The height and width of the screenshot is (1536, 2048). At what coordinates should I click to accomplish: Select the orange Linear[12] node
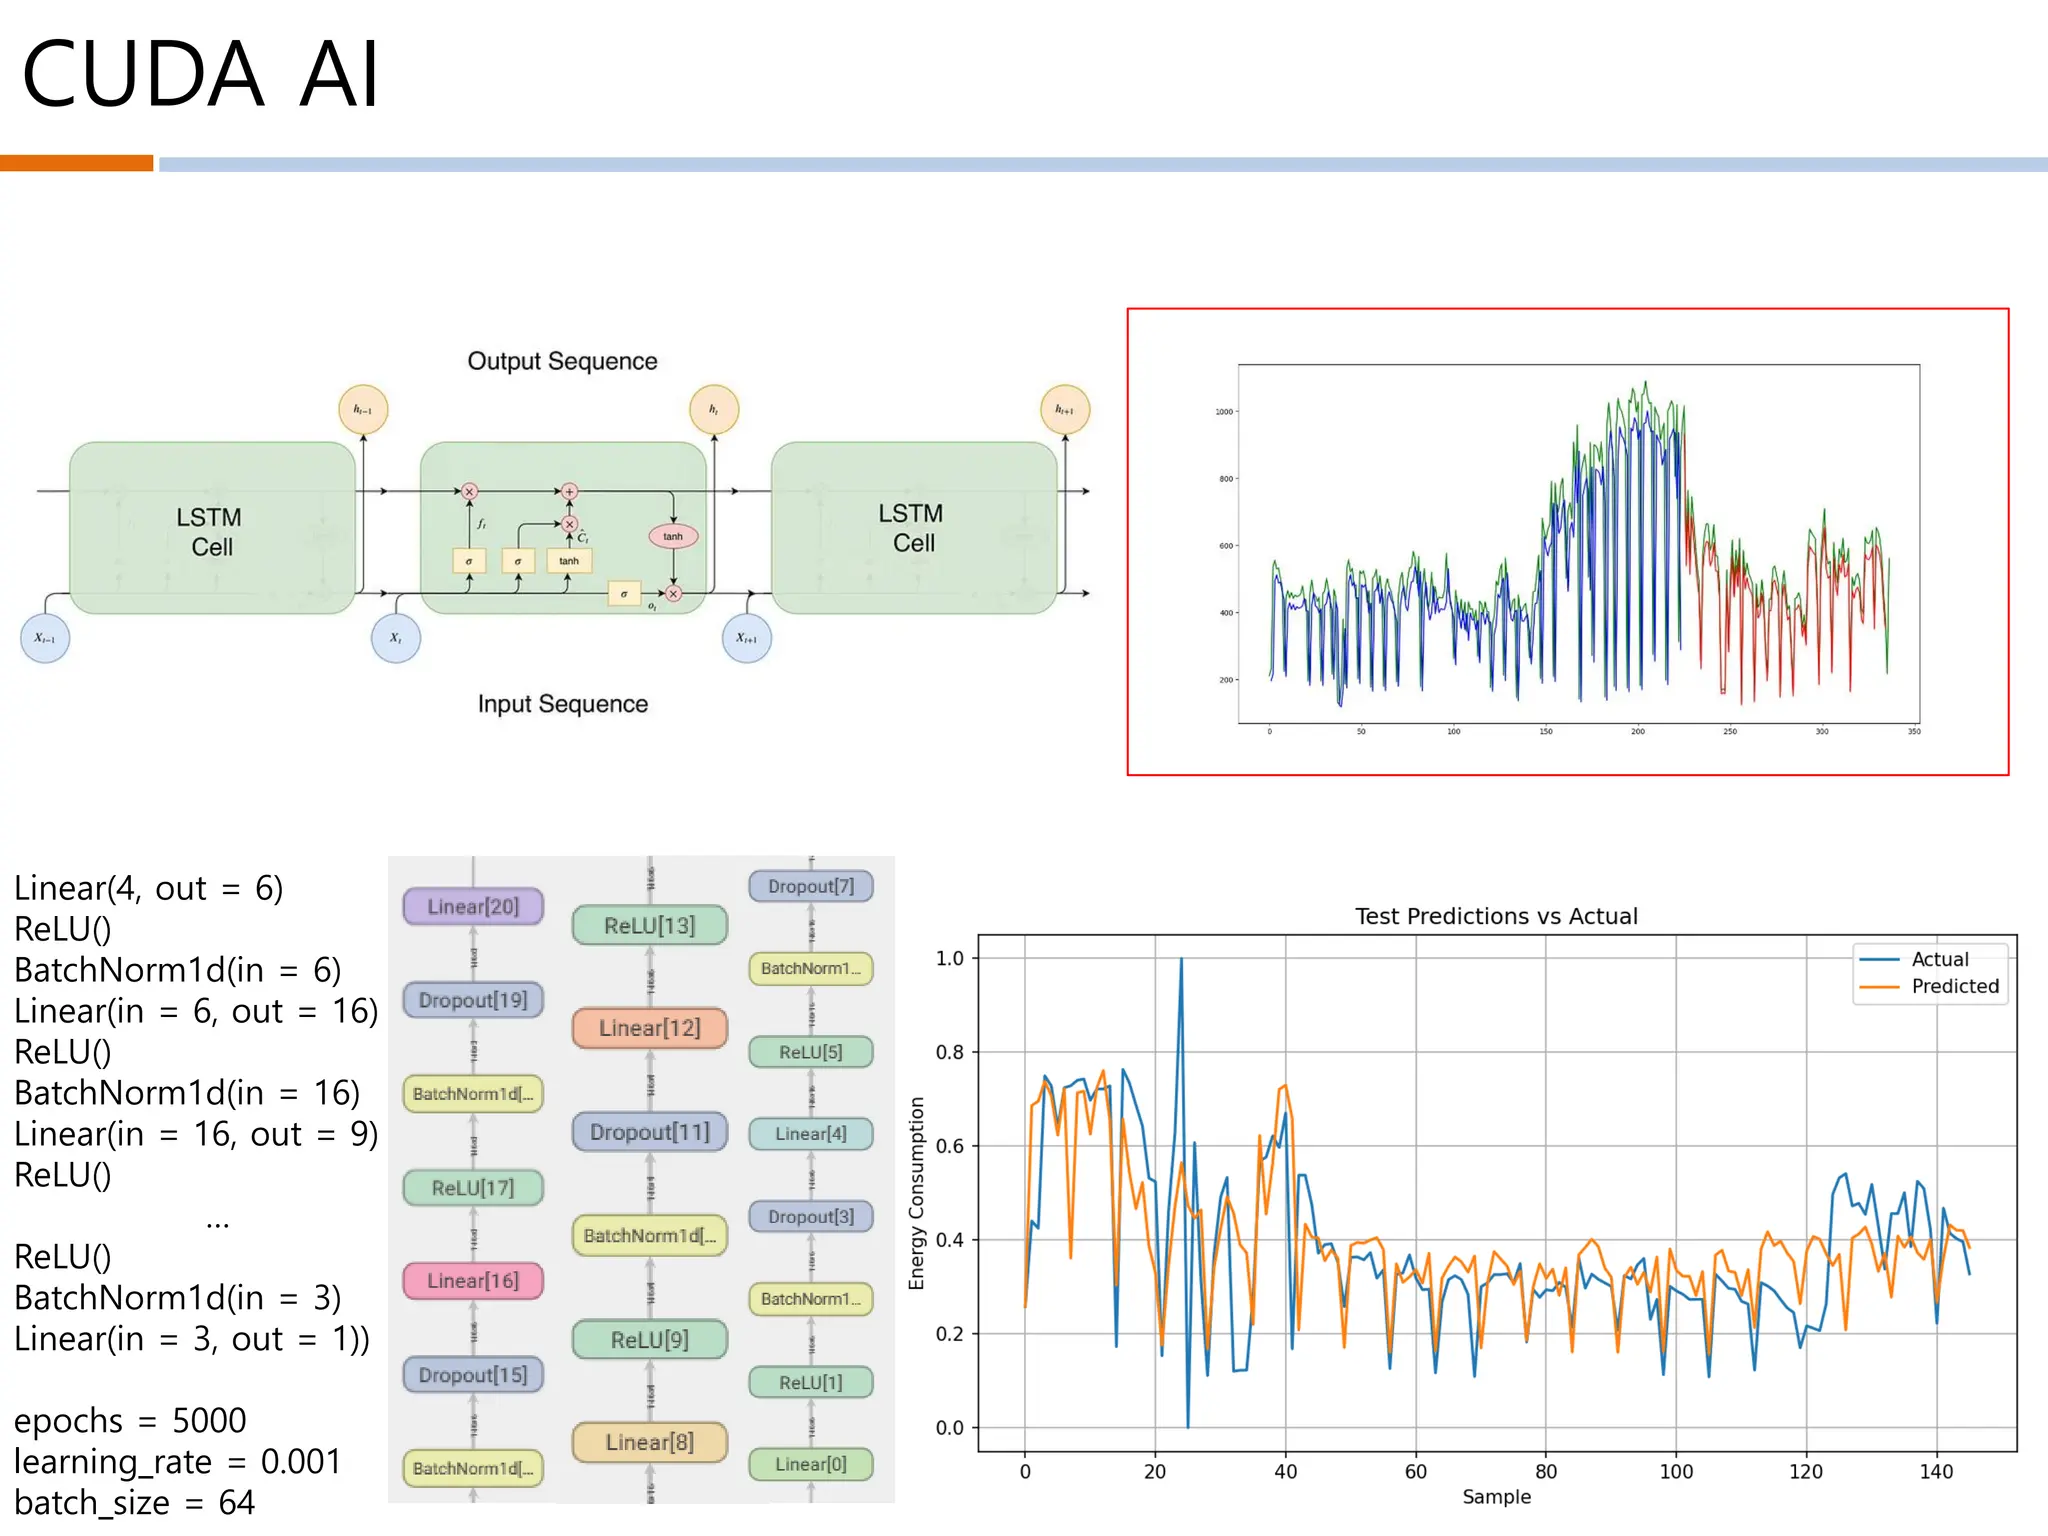pyautogui.click(x=649, y=1028)
